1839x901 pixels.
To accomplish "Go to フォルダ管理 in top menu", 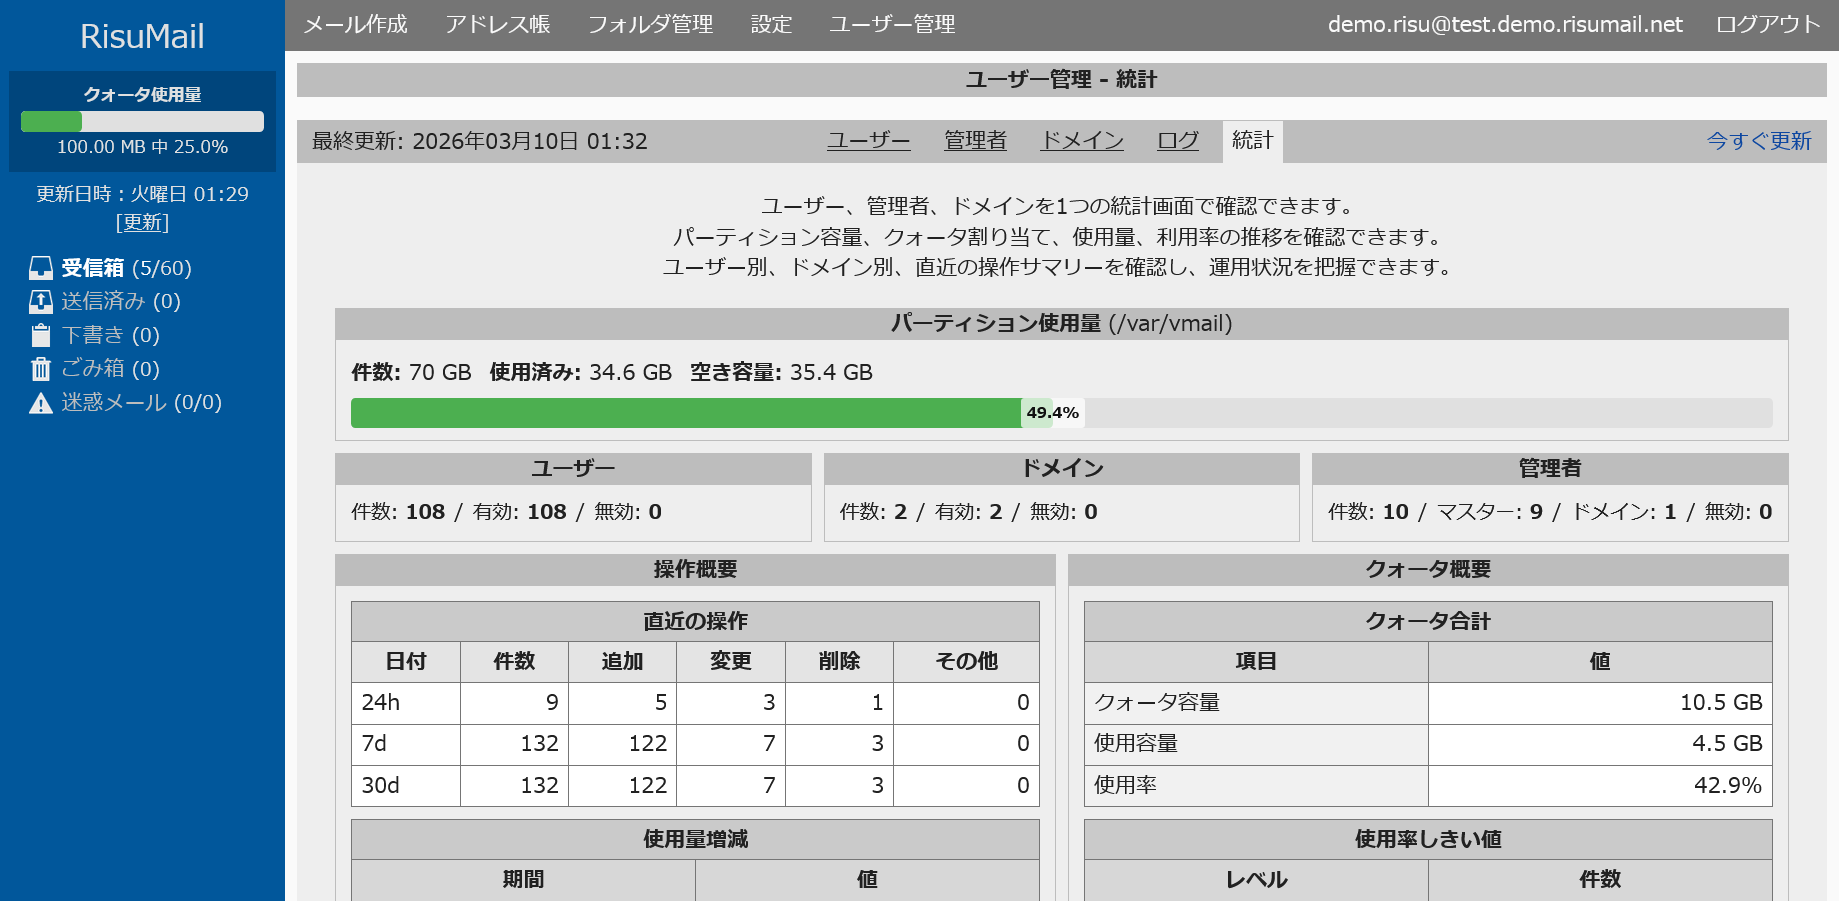I will [650, 25].
